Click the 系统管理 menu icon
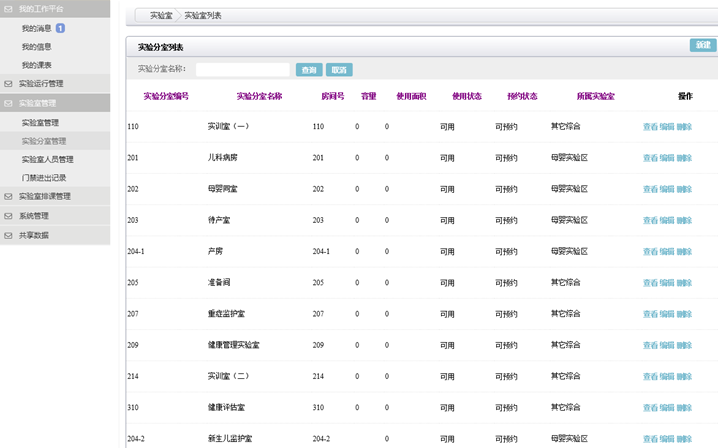 pyautogui.click(x=9, y=216)
